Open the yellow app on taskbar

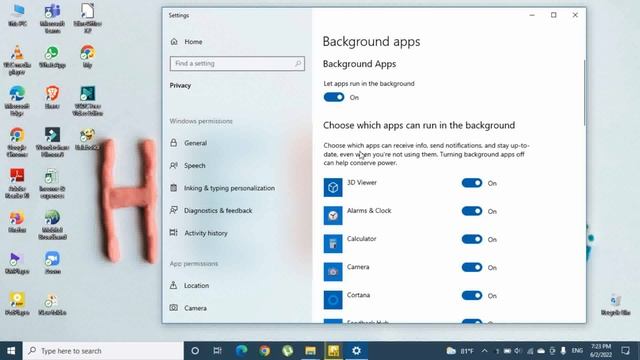[333, 351]
